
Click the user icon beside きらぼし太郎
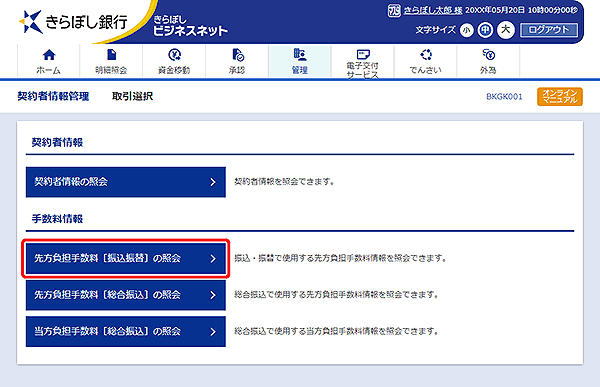[x=394, y=10]
